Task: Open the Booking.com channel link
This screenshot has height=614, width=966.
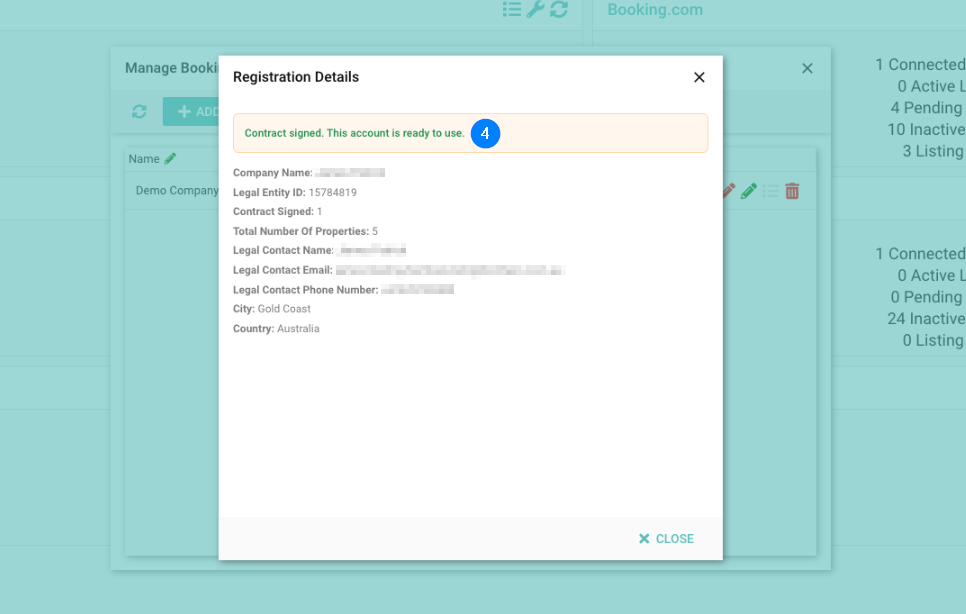Action: tap(655, 10)
